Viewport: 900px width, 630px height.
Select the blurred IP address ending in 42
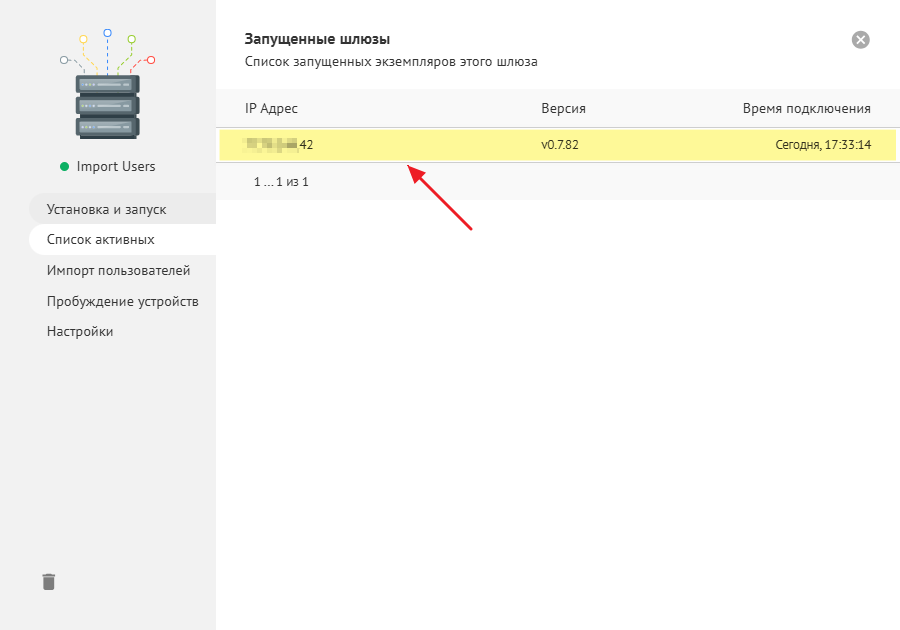[279, 145]
